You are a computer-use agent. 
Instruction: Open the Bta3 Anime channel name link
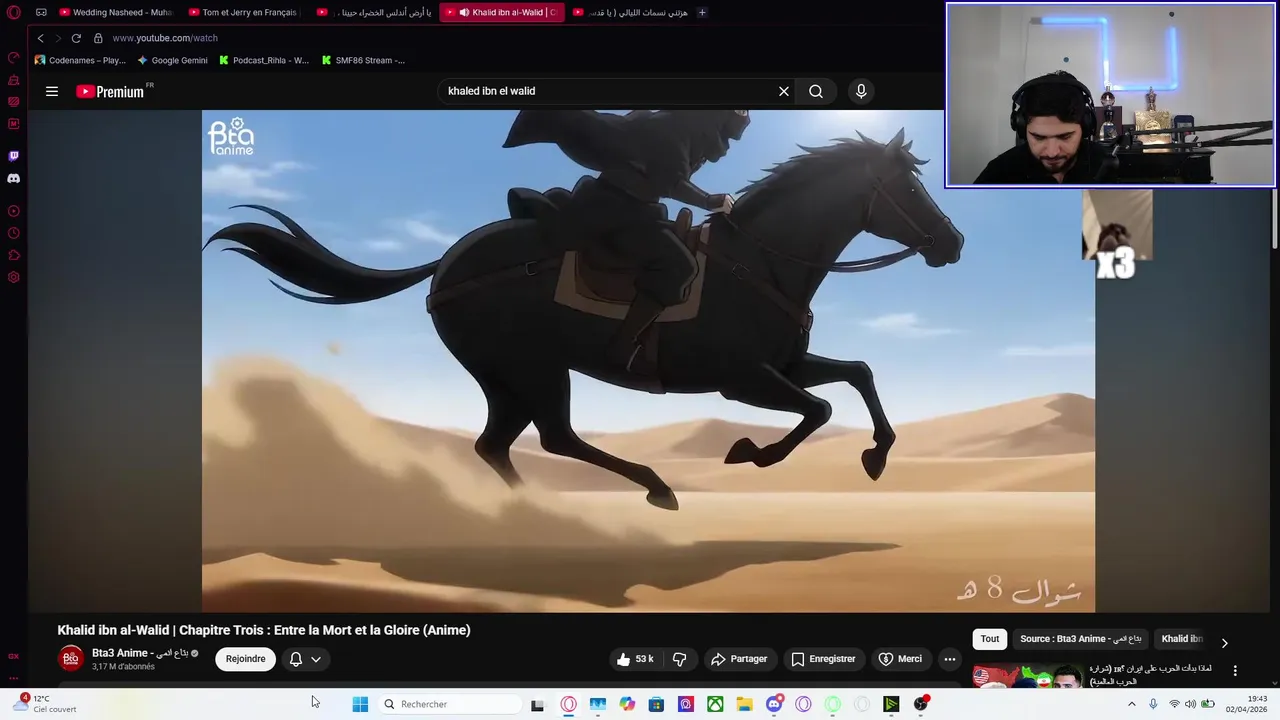pos(139,653)
